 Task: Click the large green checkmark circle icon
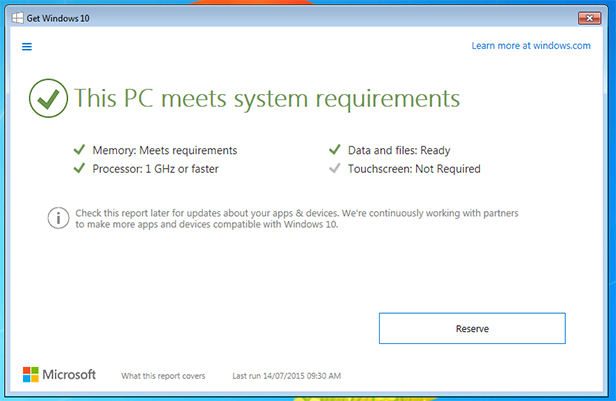48,98
